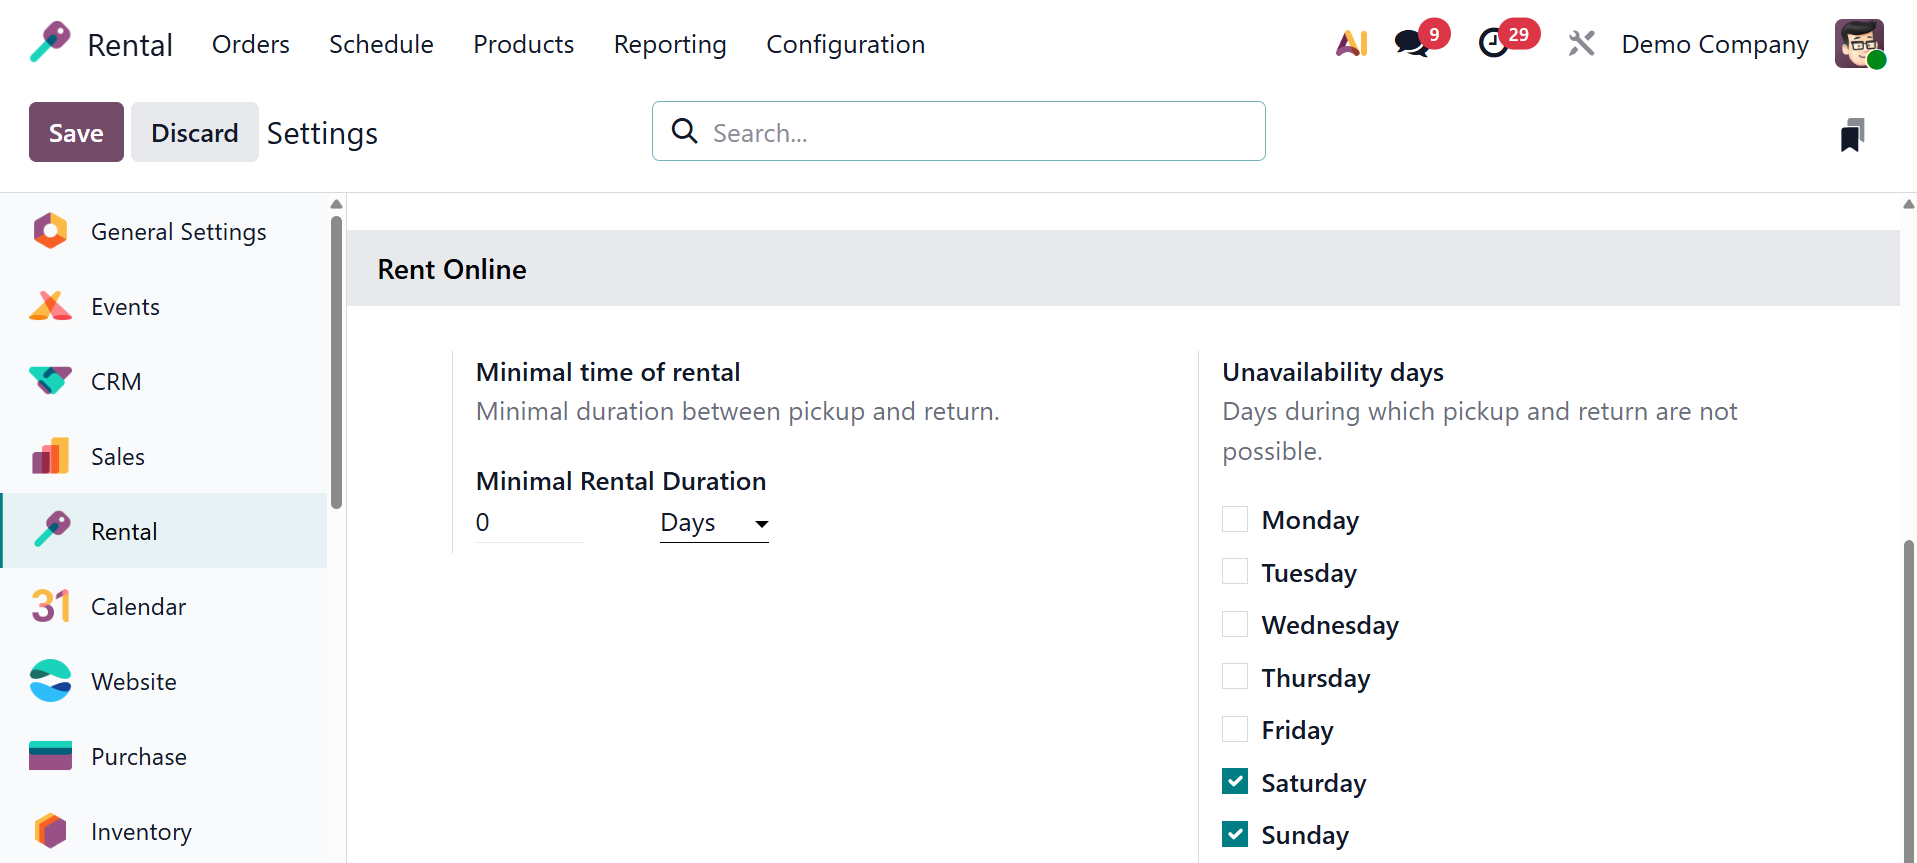Open Website settings in sidebar
This screenshot has width=1917, height=863.
133,682
